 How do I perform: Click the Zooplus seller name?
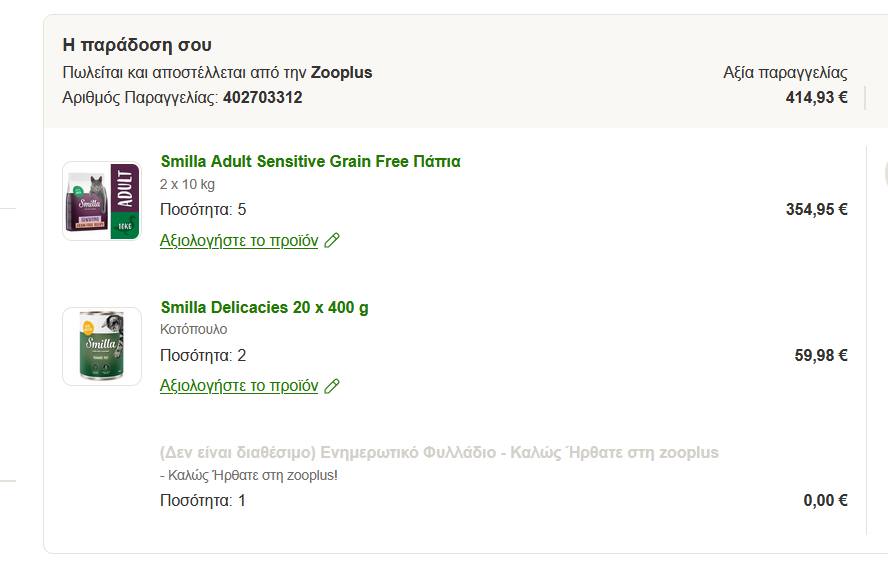pos(341,73)
